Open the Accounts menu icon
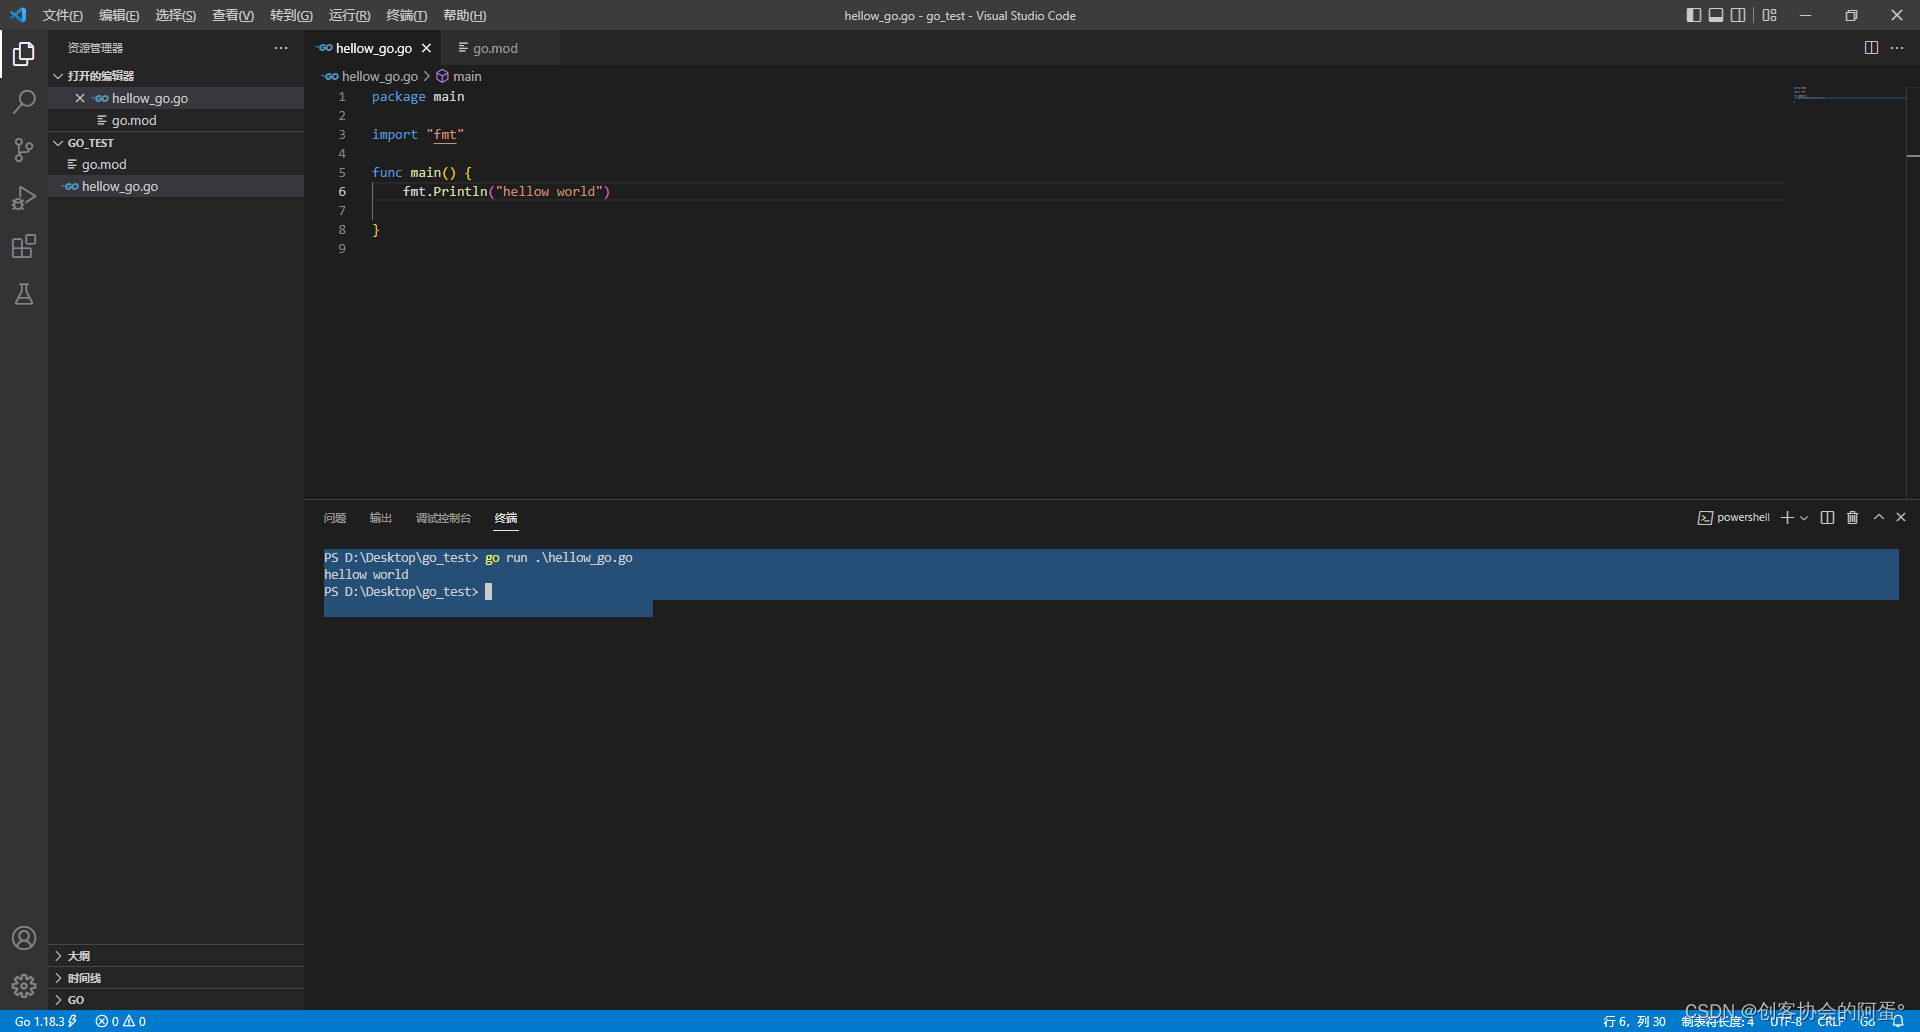The width and height of the screenshot is (1920, 1032). pos(24,938)
